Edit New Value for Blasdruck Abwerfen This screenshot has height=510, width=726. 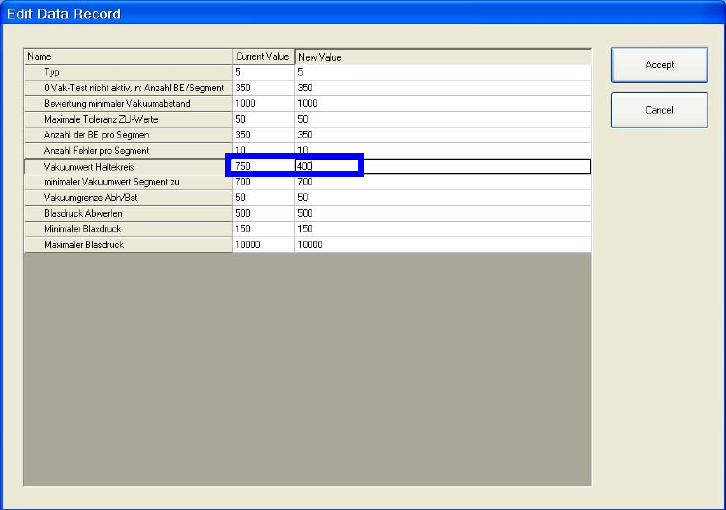point(443,214)
